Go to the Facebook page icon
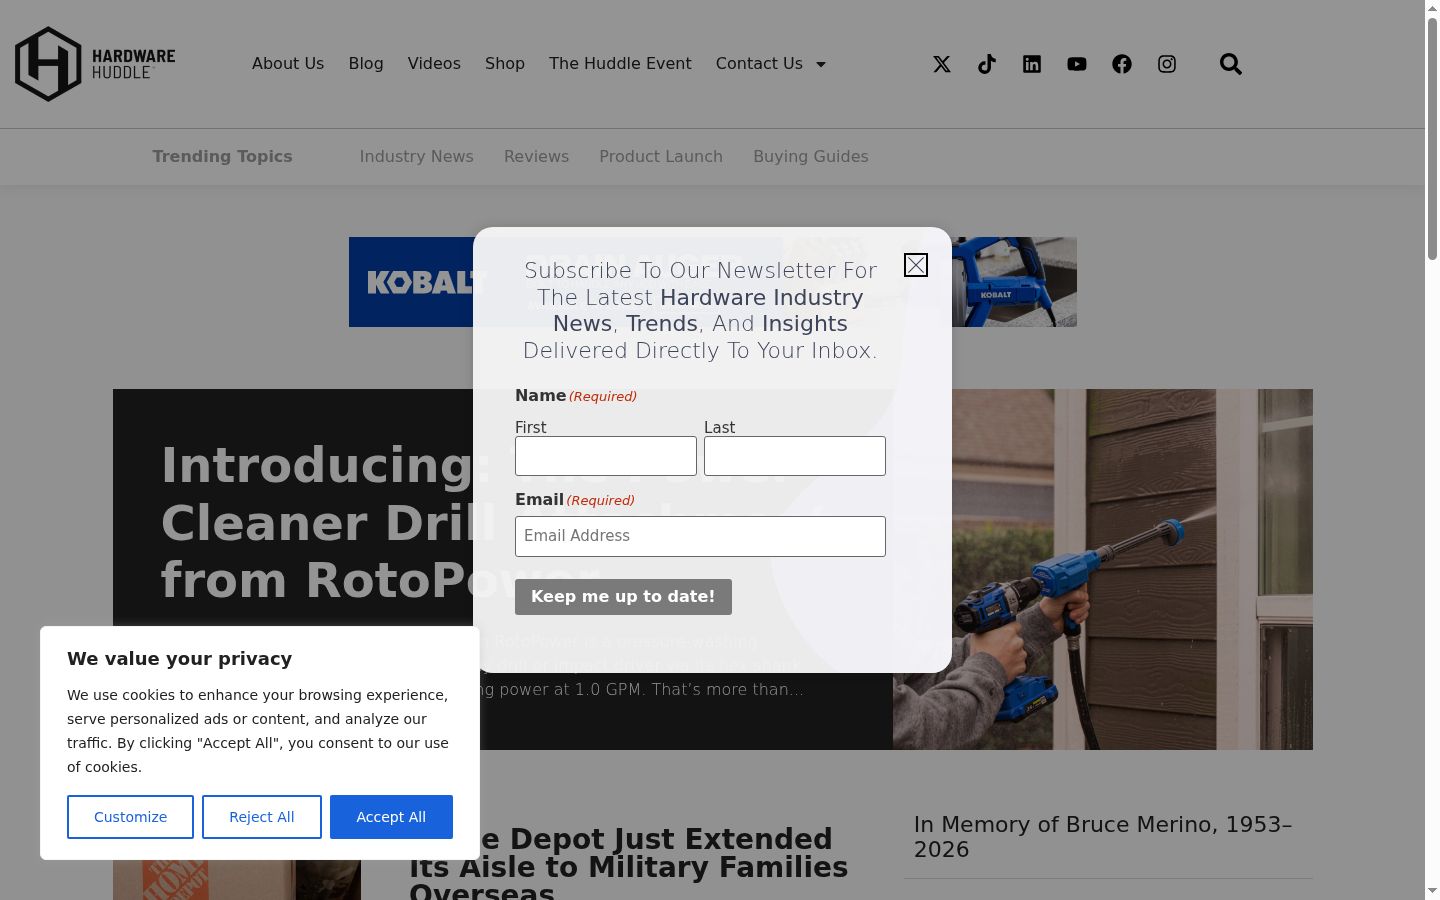The height and width of the screenshot is (900, 1440). point(1122,64)
